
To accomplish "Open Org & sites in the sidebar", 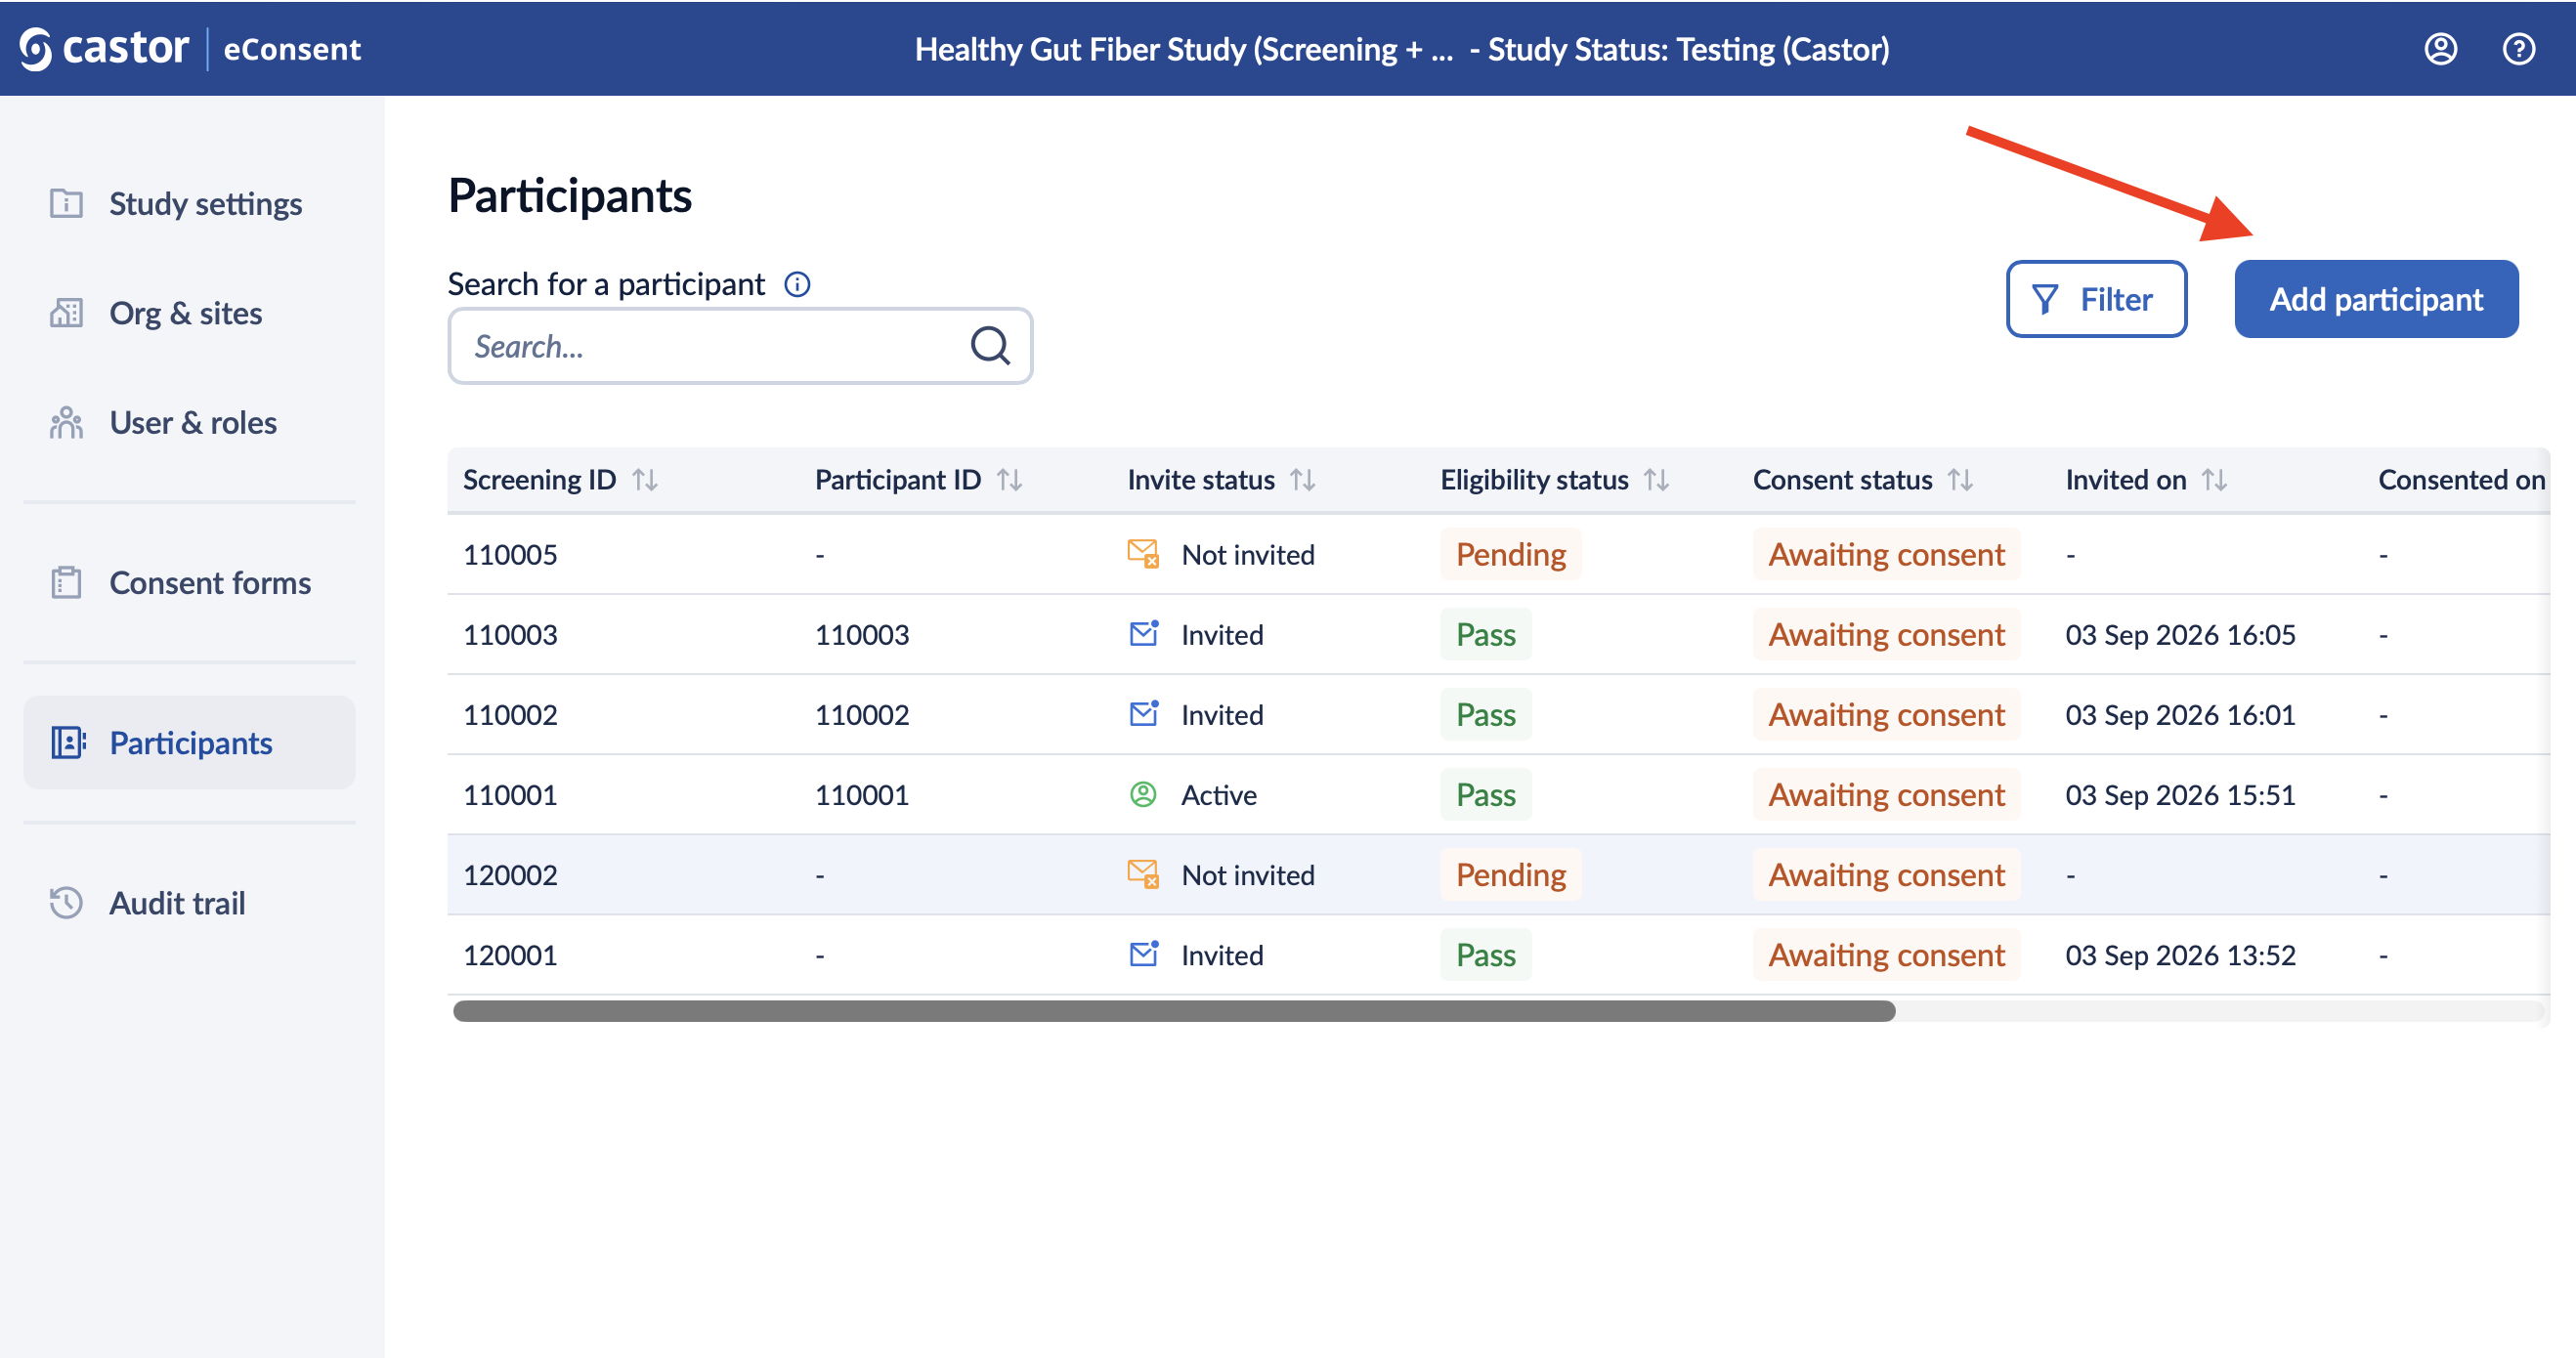I will (x=189, y=313).
